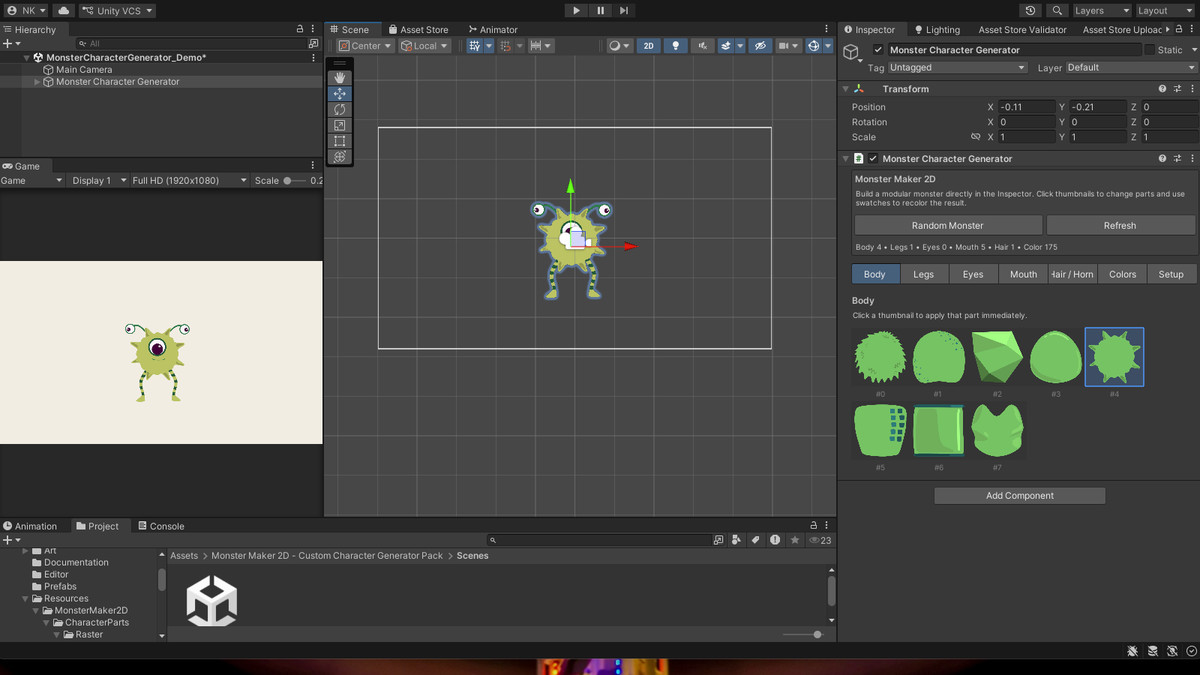Image resolution: width=1200 pixels, height=675 pixels.
Task: Select the Transform tool in Scene overlay
Action: click(x=340, y=157)
